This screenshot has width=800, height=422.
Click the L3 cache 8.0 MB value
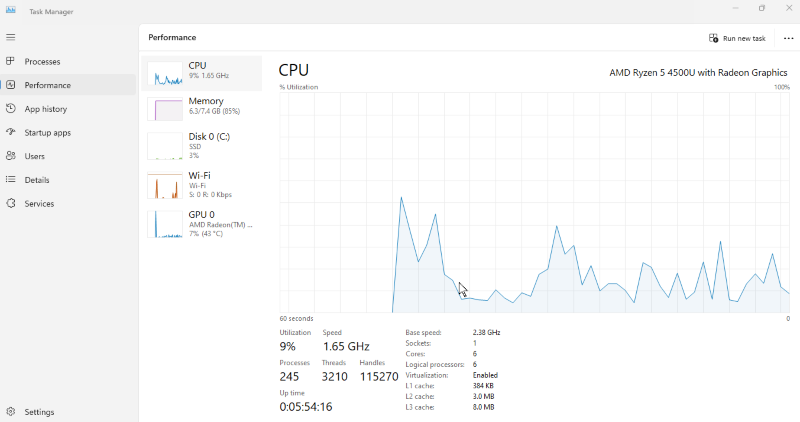tap(483, 407)
